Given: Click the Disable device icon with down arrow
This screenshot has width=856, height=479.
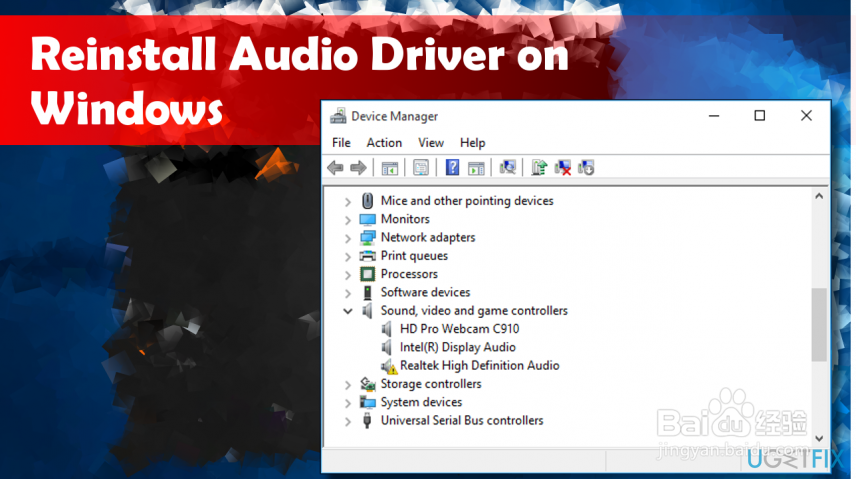Looking at the screenshot, I should 586,168.
